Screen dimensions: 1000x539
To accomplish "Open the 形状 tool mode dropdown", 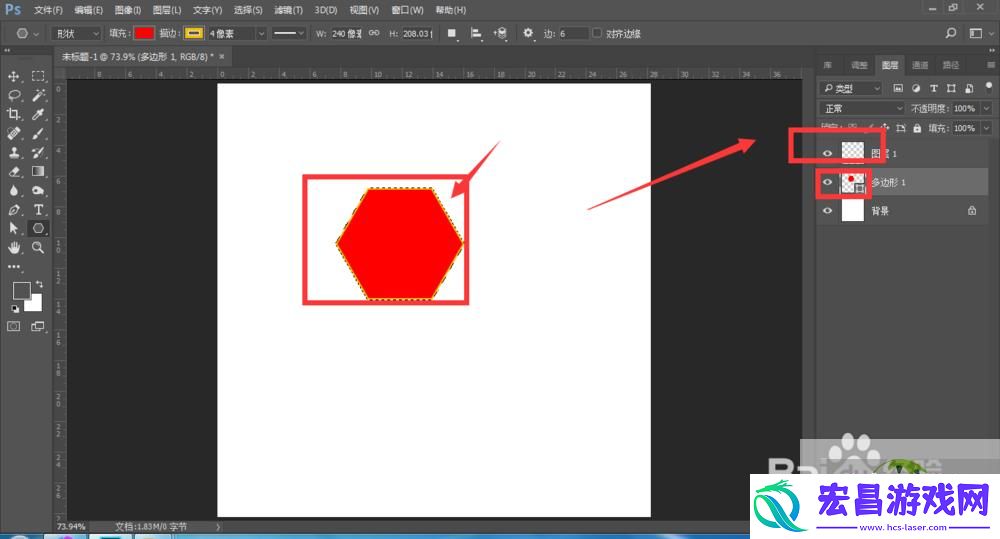I will pyautogui.click(x=76, y=33).
